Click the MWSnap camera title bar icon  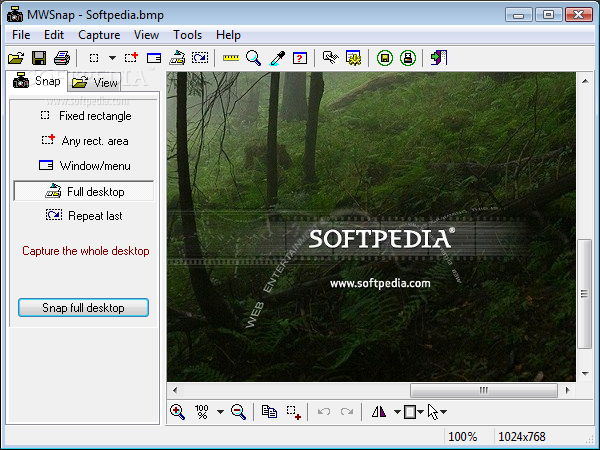[x=15, y=14]
